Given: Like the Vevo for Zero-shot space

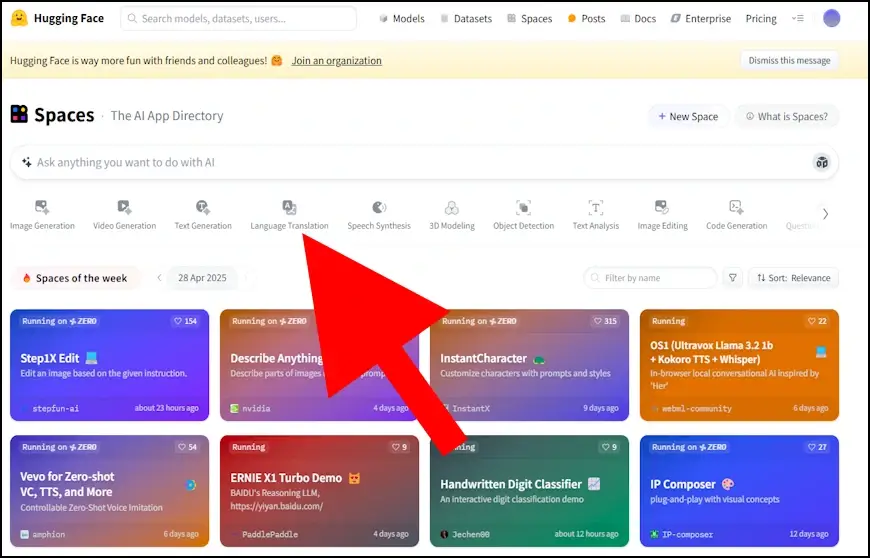Looking at the screenshot, I should [186, 447].
